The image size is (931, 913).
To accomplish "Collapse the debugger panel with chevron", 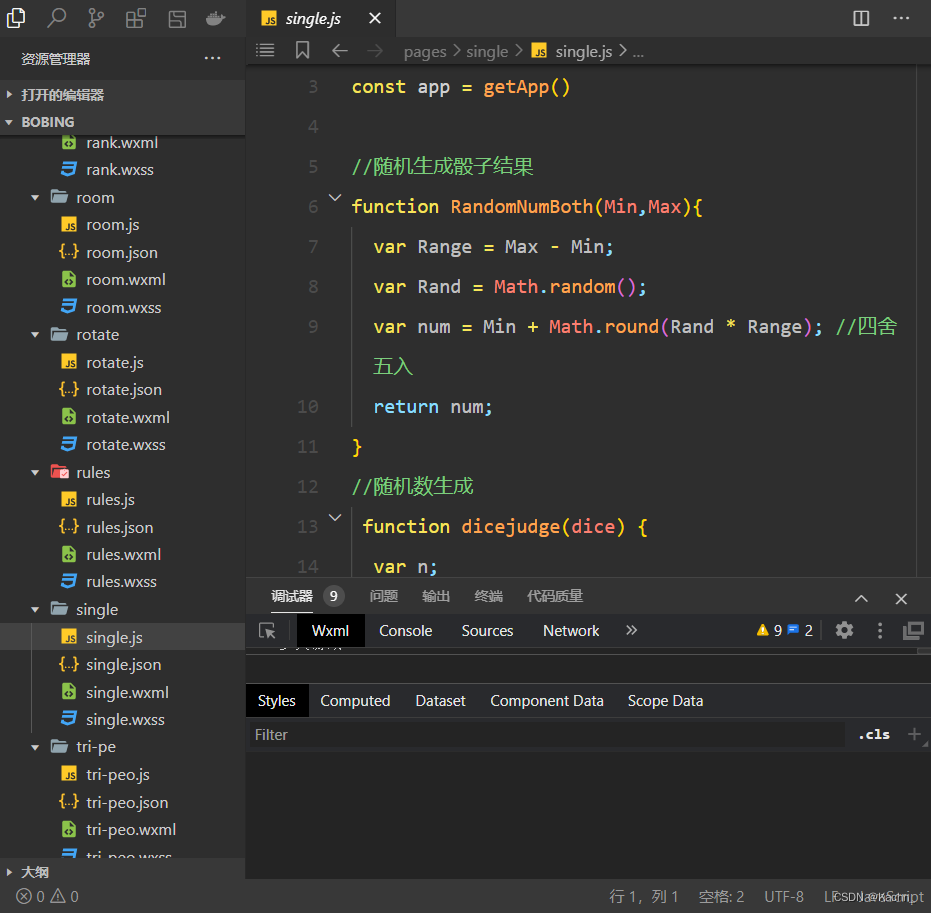I will (x=861, y=598).
